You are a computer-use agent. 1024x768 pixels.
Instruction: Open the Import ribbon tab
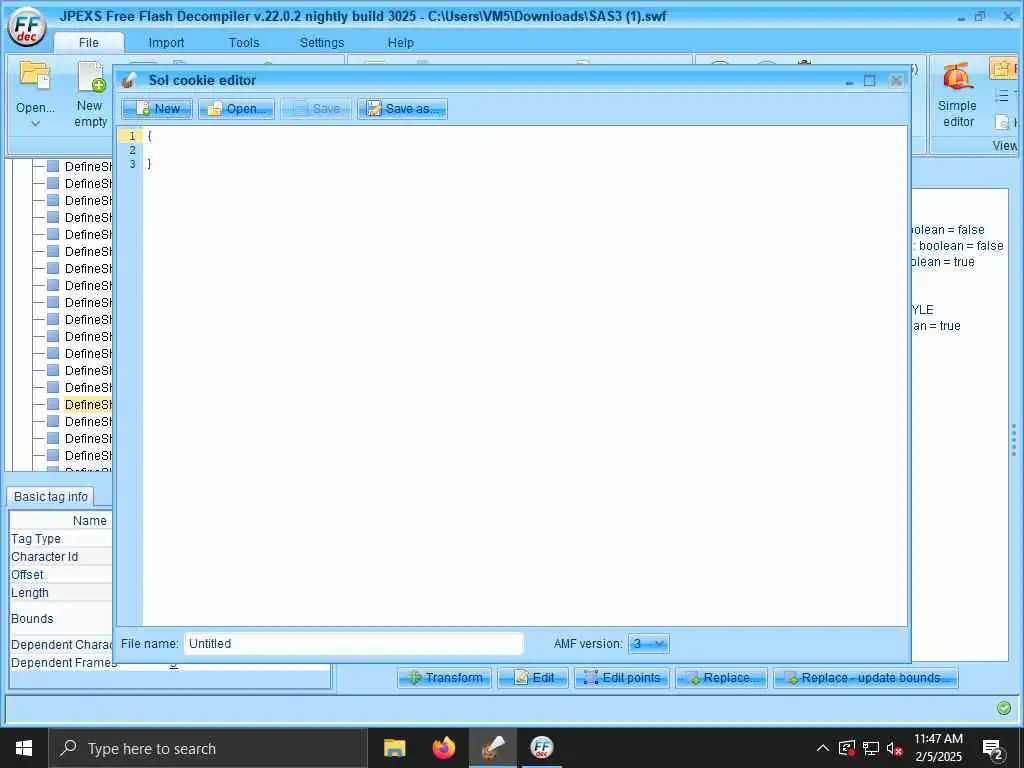click(166, 42)
